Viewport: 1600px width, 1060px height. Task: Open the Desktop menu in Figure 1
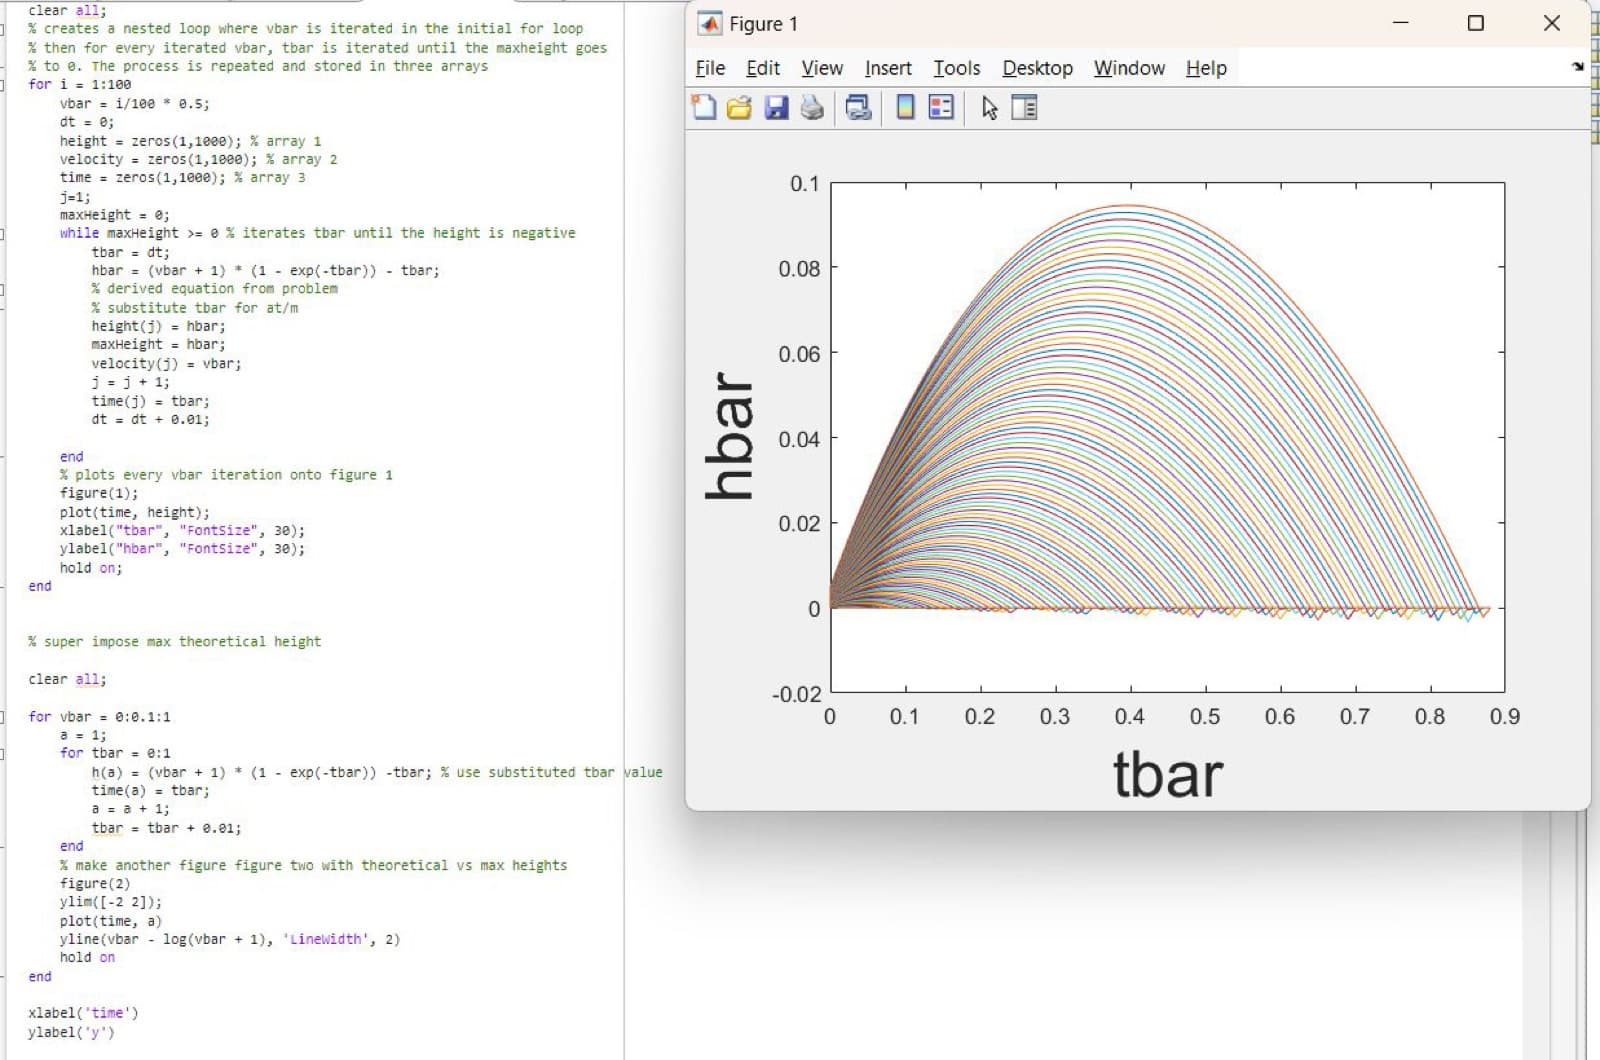coord(1037,68)
